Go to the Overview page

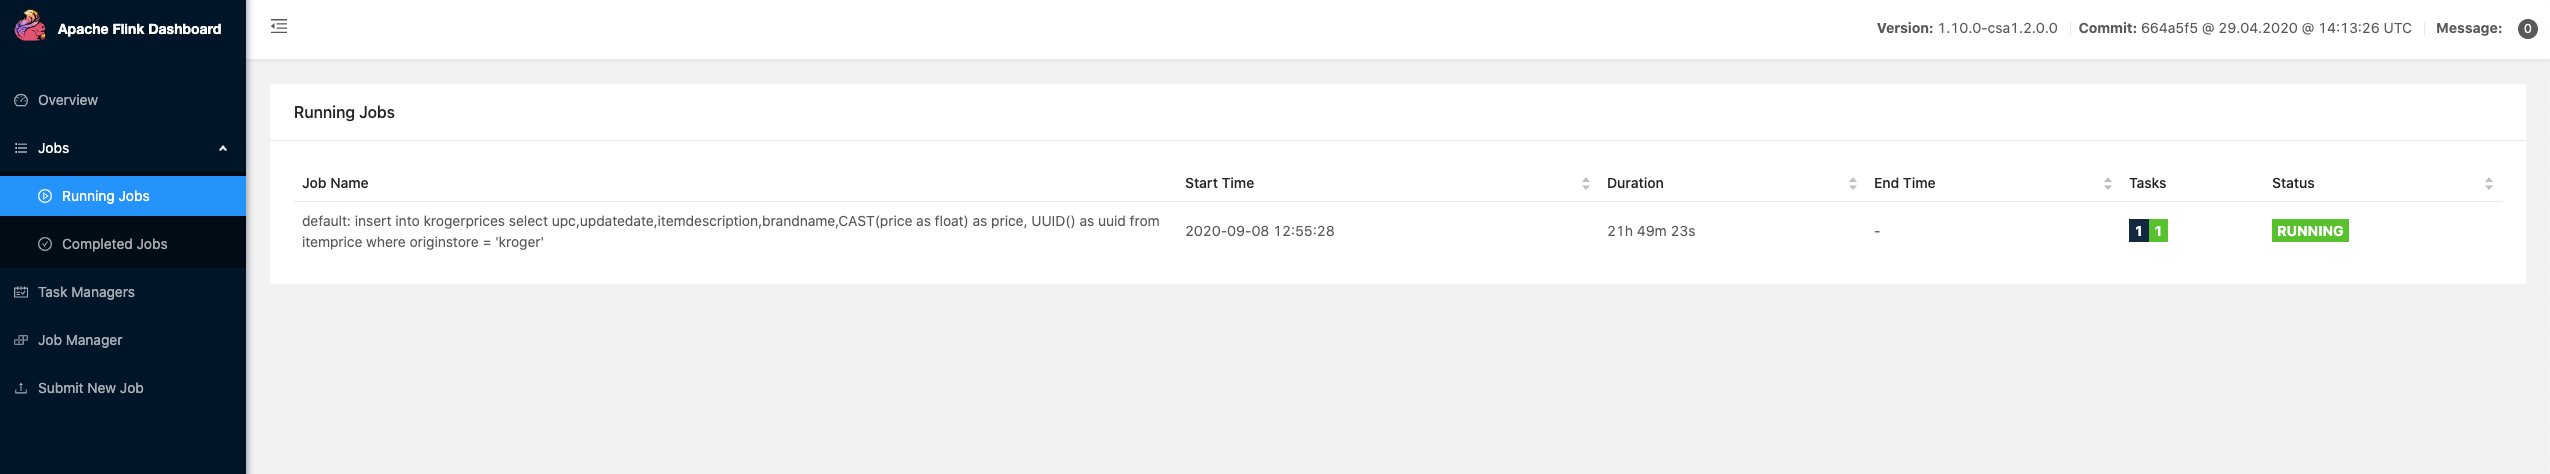[123, 100]
